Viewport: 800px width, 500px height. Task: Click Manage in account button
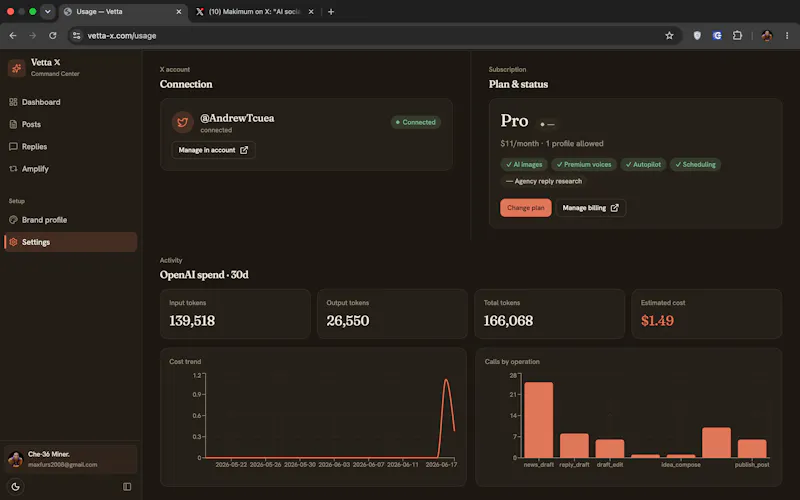tap(213, 150)
